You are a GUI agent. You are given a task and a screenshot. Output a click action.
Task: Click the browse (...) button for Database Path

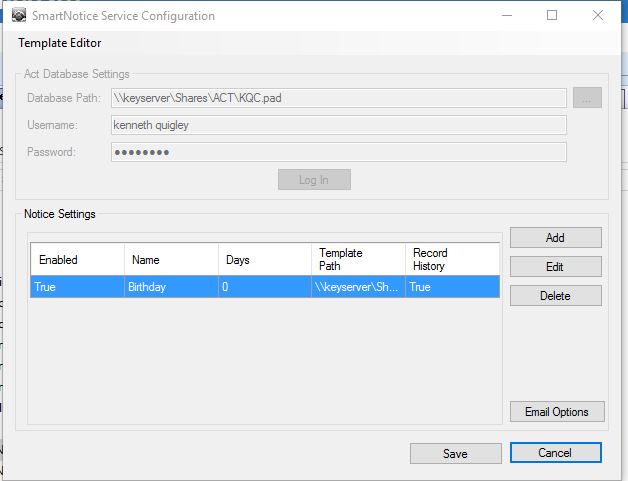click(x=587, y=98)
